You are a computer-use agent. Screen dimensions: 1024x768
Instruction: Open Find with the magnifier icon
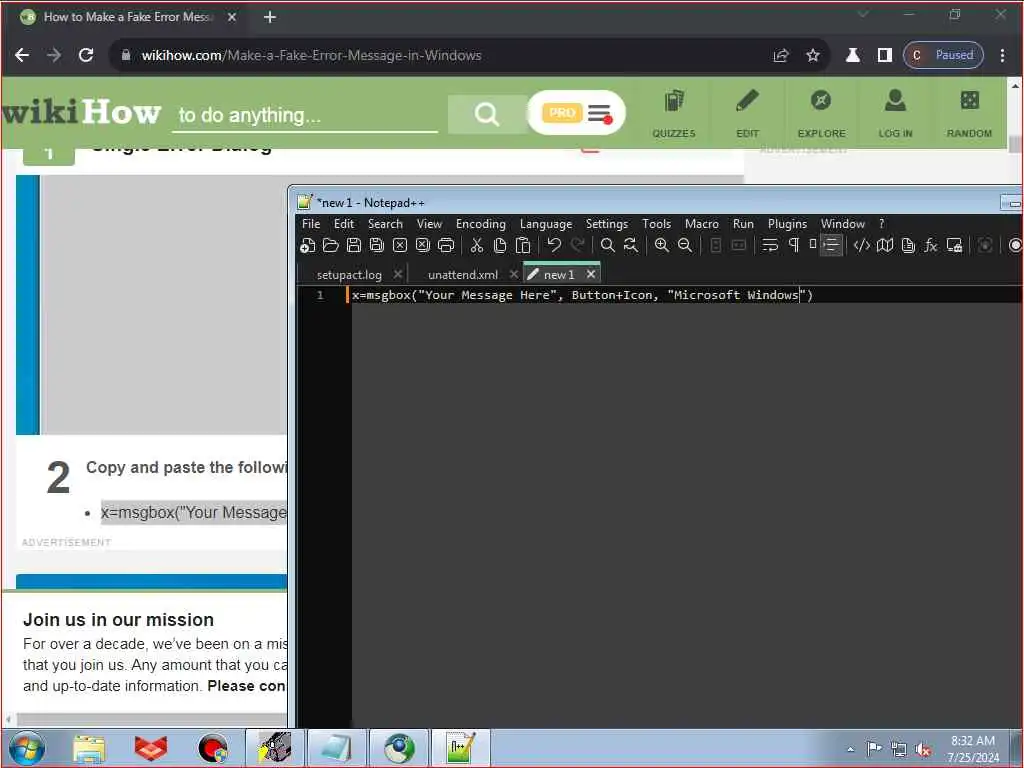click(607, 246)
